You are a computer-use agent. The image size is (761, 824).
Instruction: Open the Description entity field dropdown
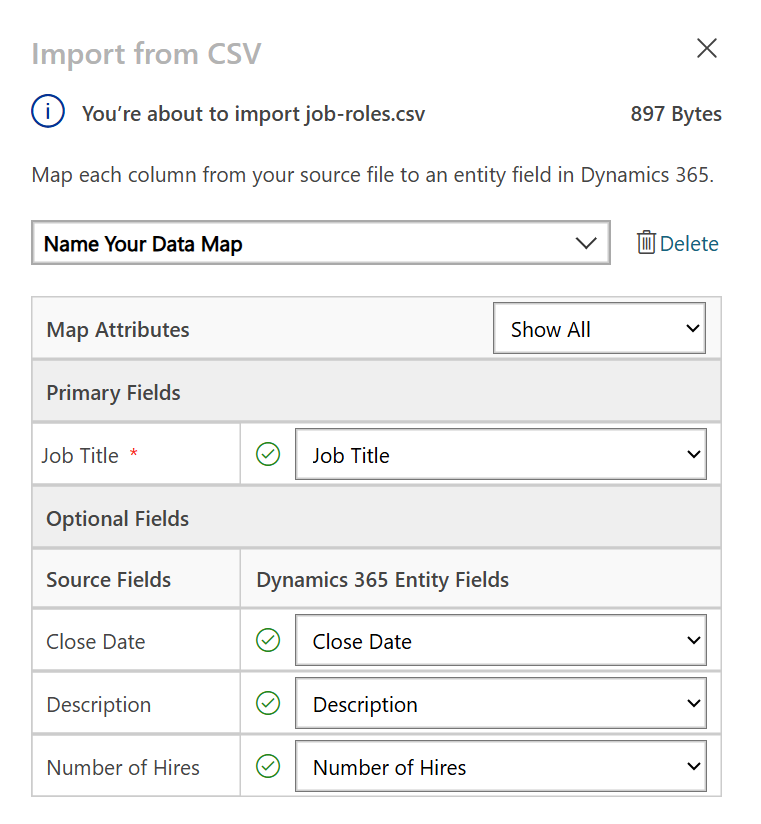pyautogui.click(x=500, y=704)
